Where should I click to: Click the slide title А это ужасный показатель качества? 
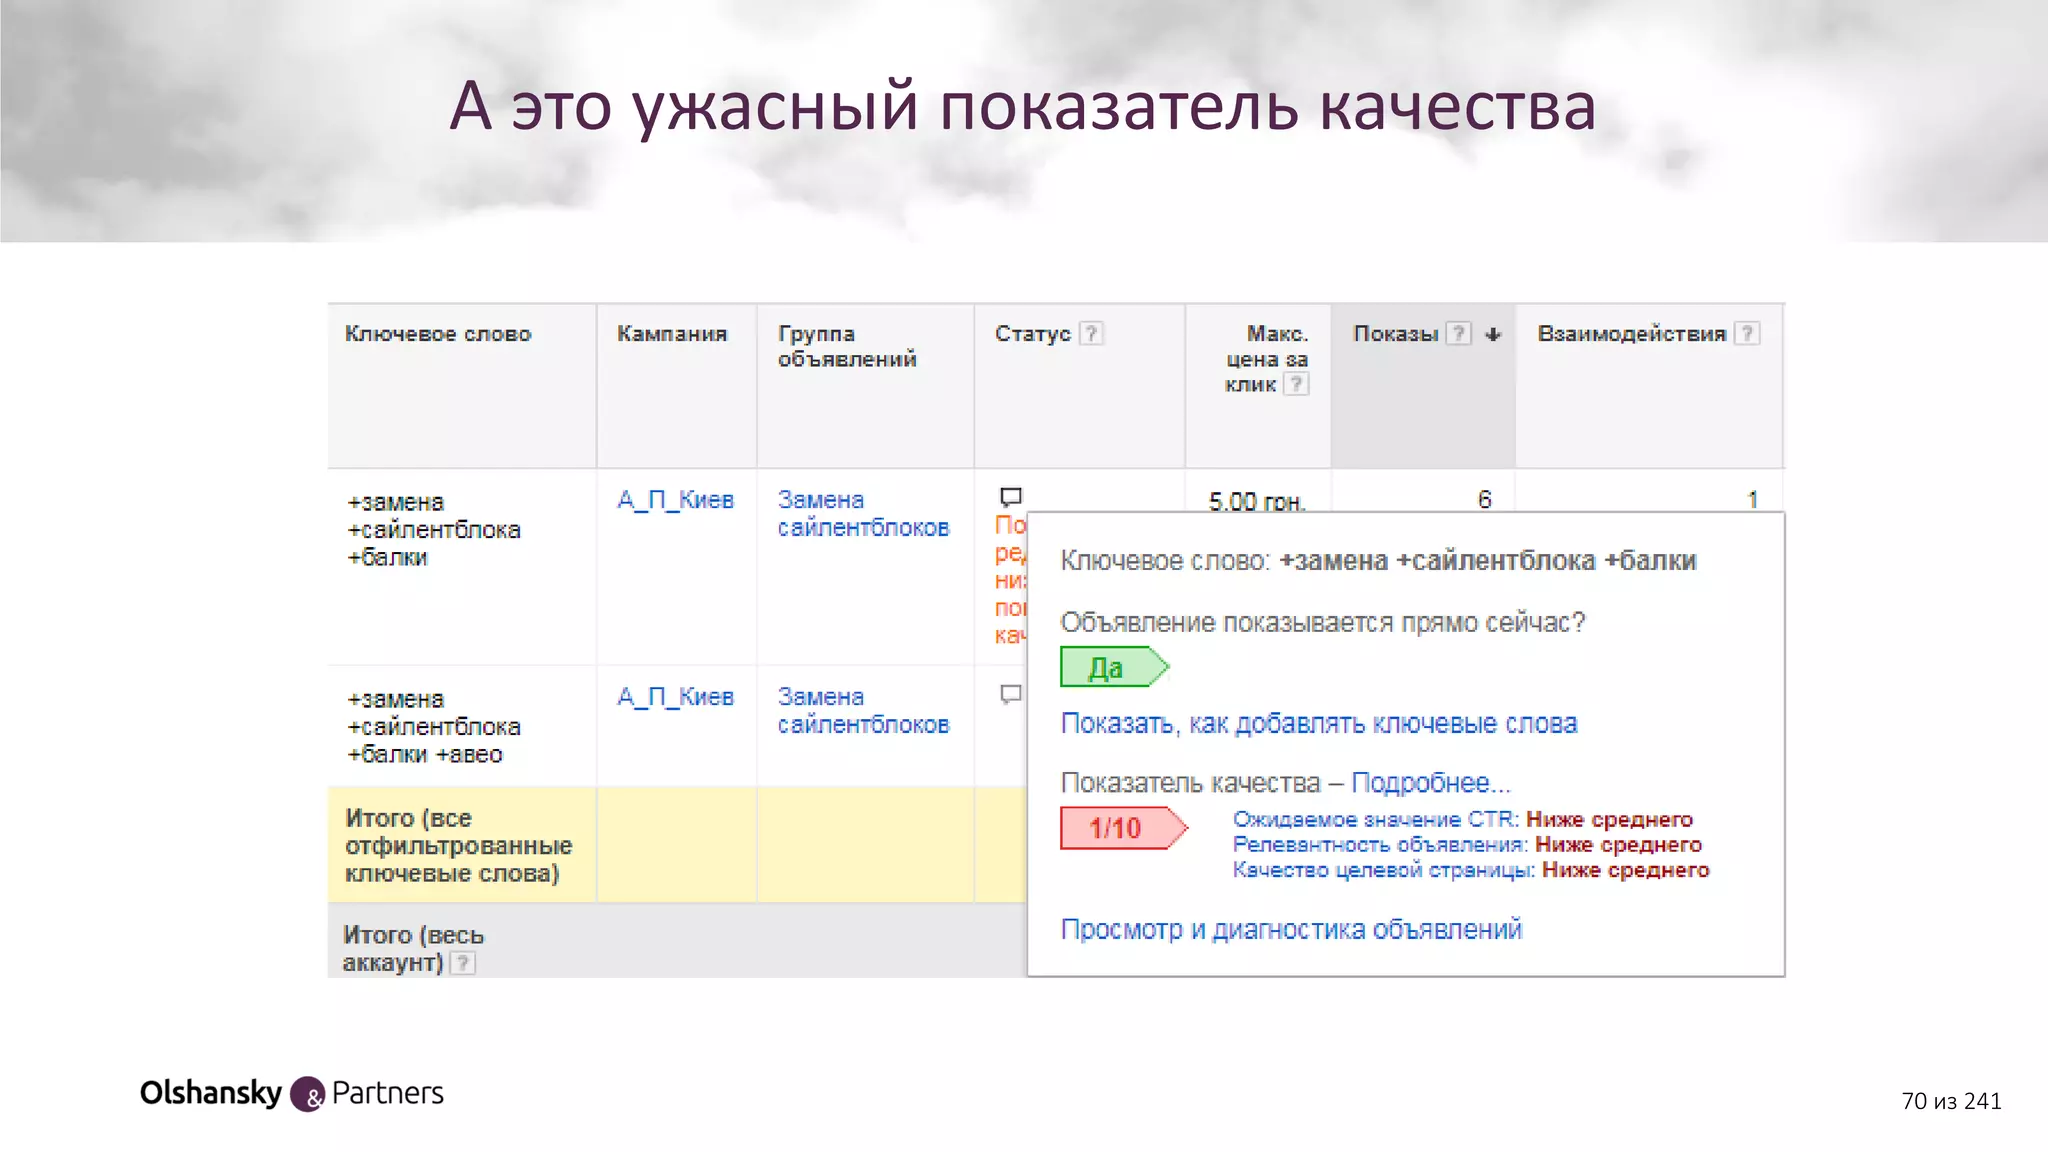[x=1022, y=106]
